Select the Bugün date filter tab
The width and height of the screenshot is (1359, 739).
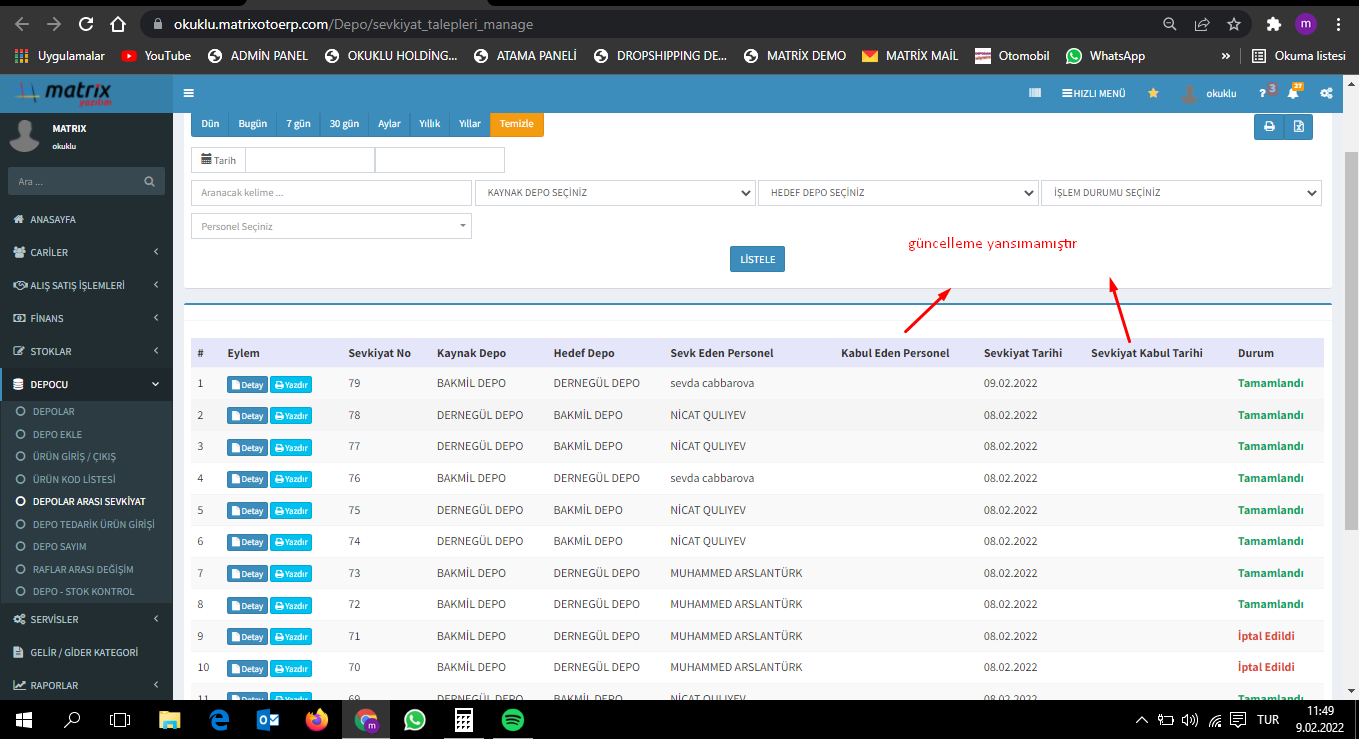coord(252,124)
